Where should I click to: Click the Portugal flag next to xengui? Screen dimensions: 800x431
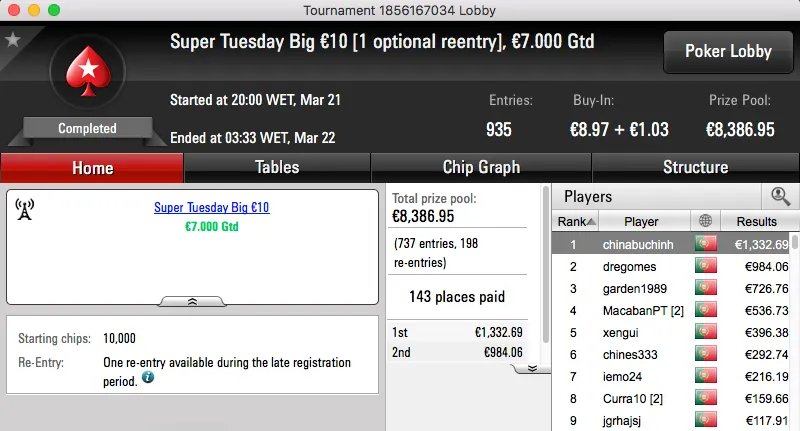(x=708, y=332)
